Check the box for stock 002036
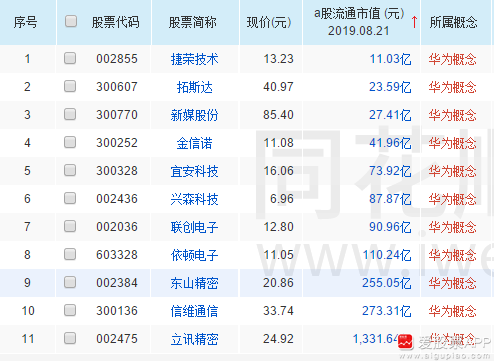This screenshot has height=361, width=494. point(70,226)
